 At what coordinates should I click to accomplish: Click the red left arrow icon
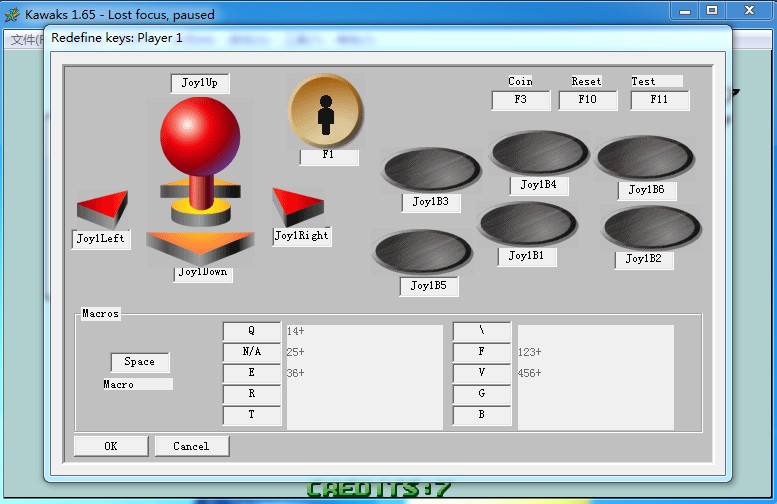102,207
